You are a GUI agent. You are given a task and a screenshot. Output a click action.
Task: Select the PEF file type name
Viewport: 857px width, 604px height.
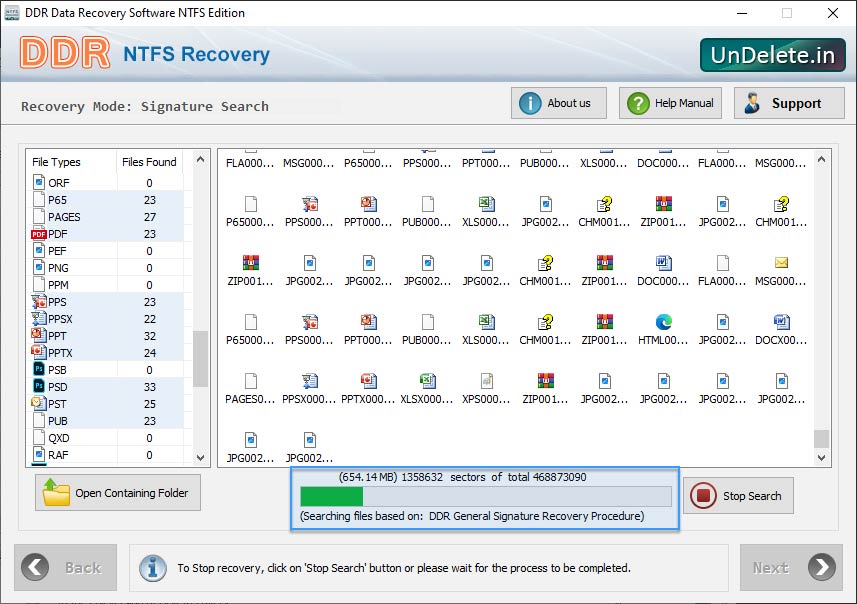coord(57,251)
